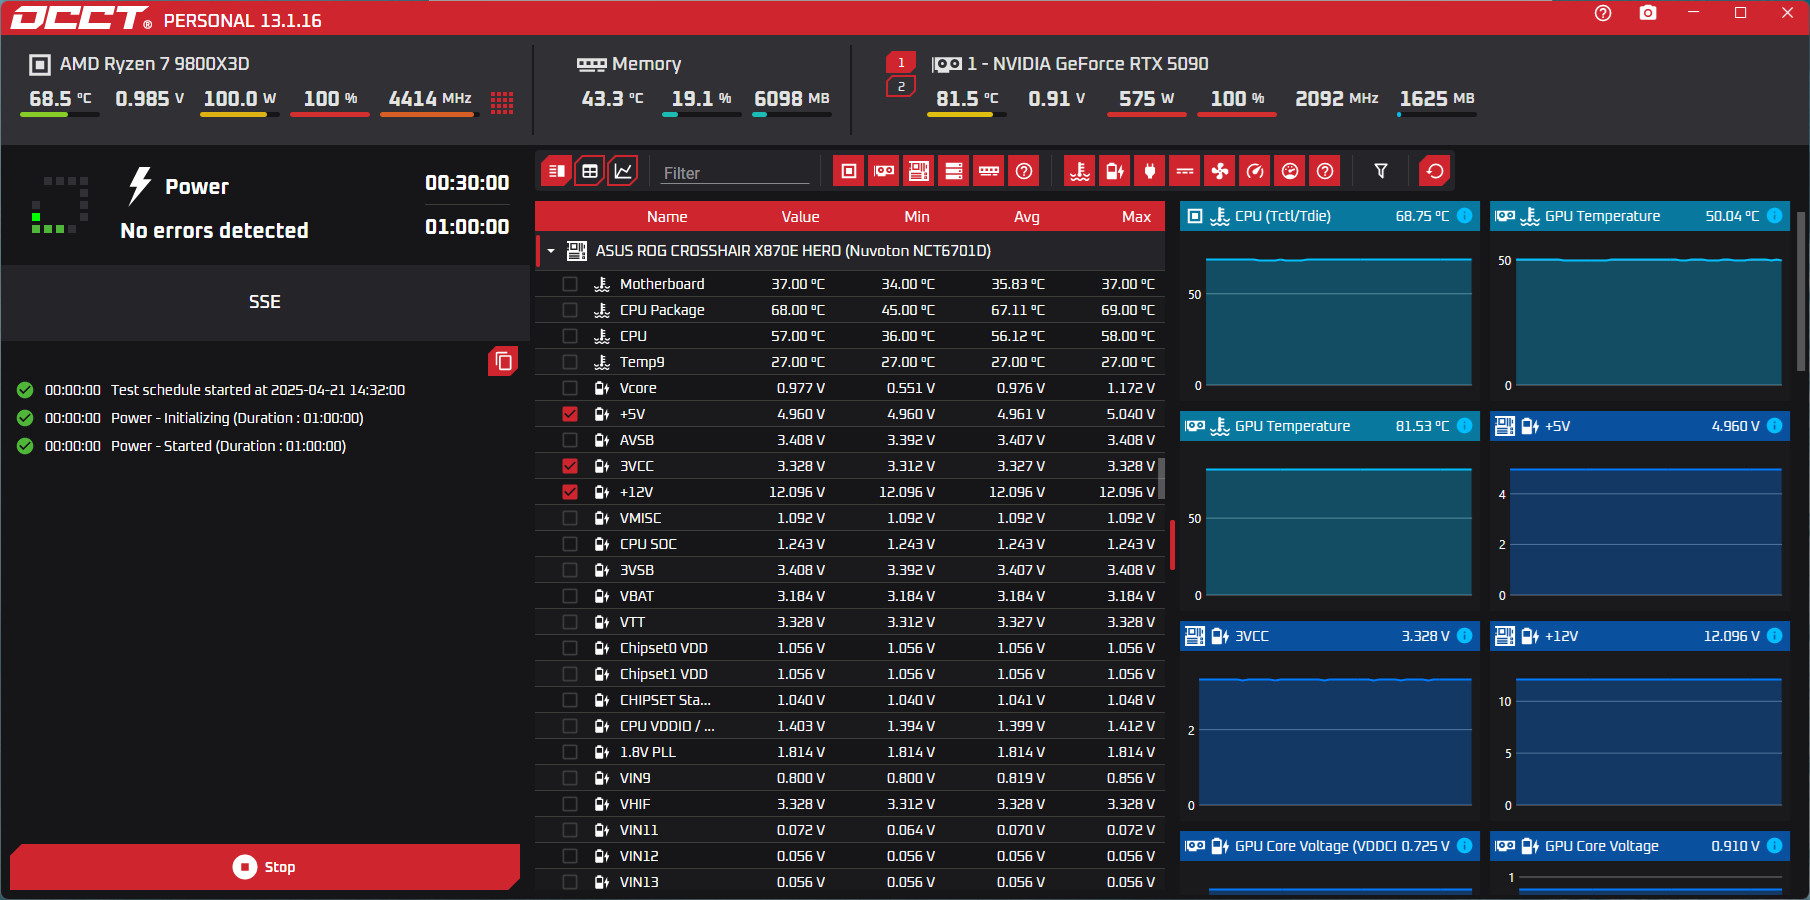Viewport: 1810px width, 900px height.
Task: Toggle motherboard sensor filter icon
Action: 919,171
